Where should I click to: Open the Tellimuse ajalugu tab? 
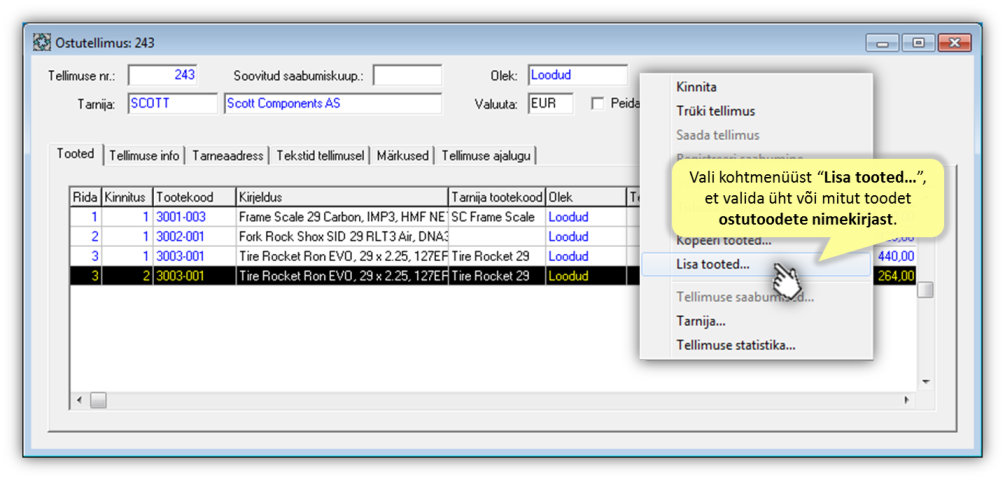(x=487, y=156)
